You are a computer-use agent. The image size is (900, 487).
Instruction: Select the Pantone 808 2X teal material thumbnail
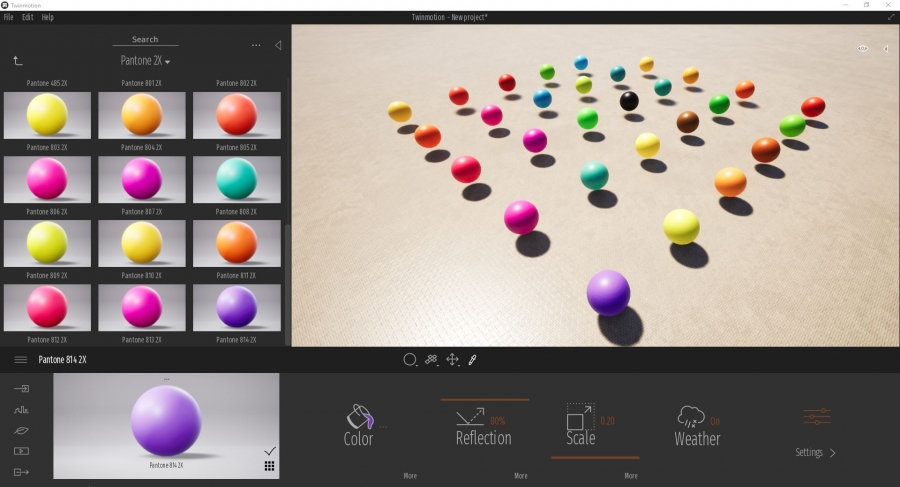click(x=237, y=179)
